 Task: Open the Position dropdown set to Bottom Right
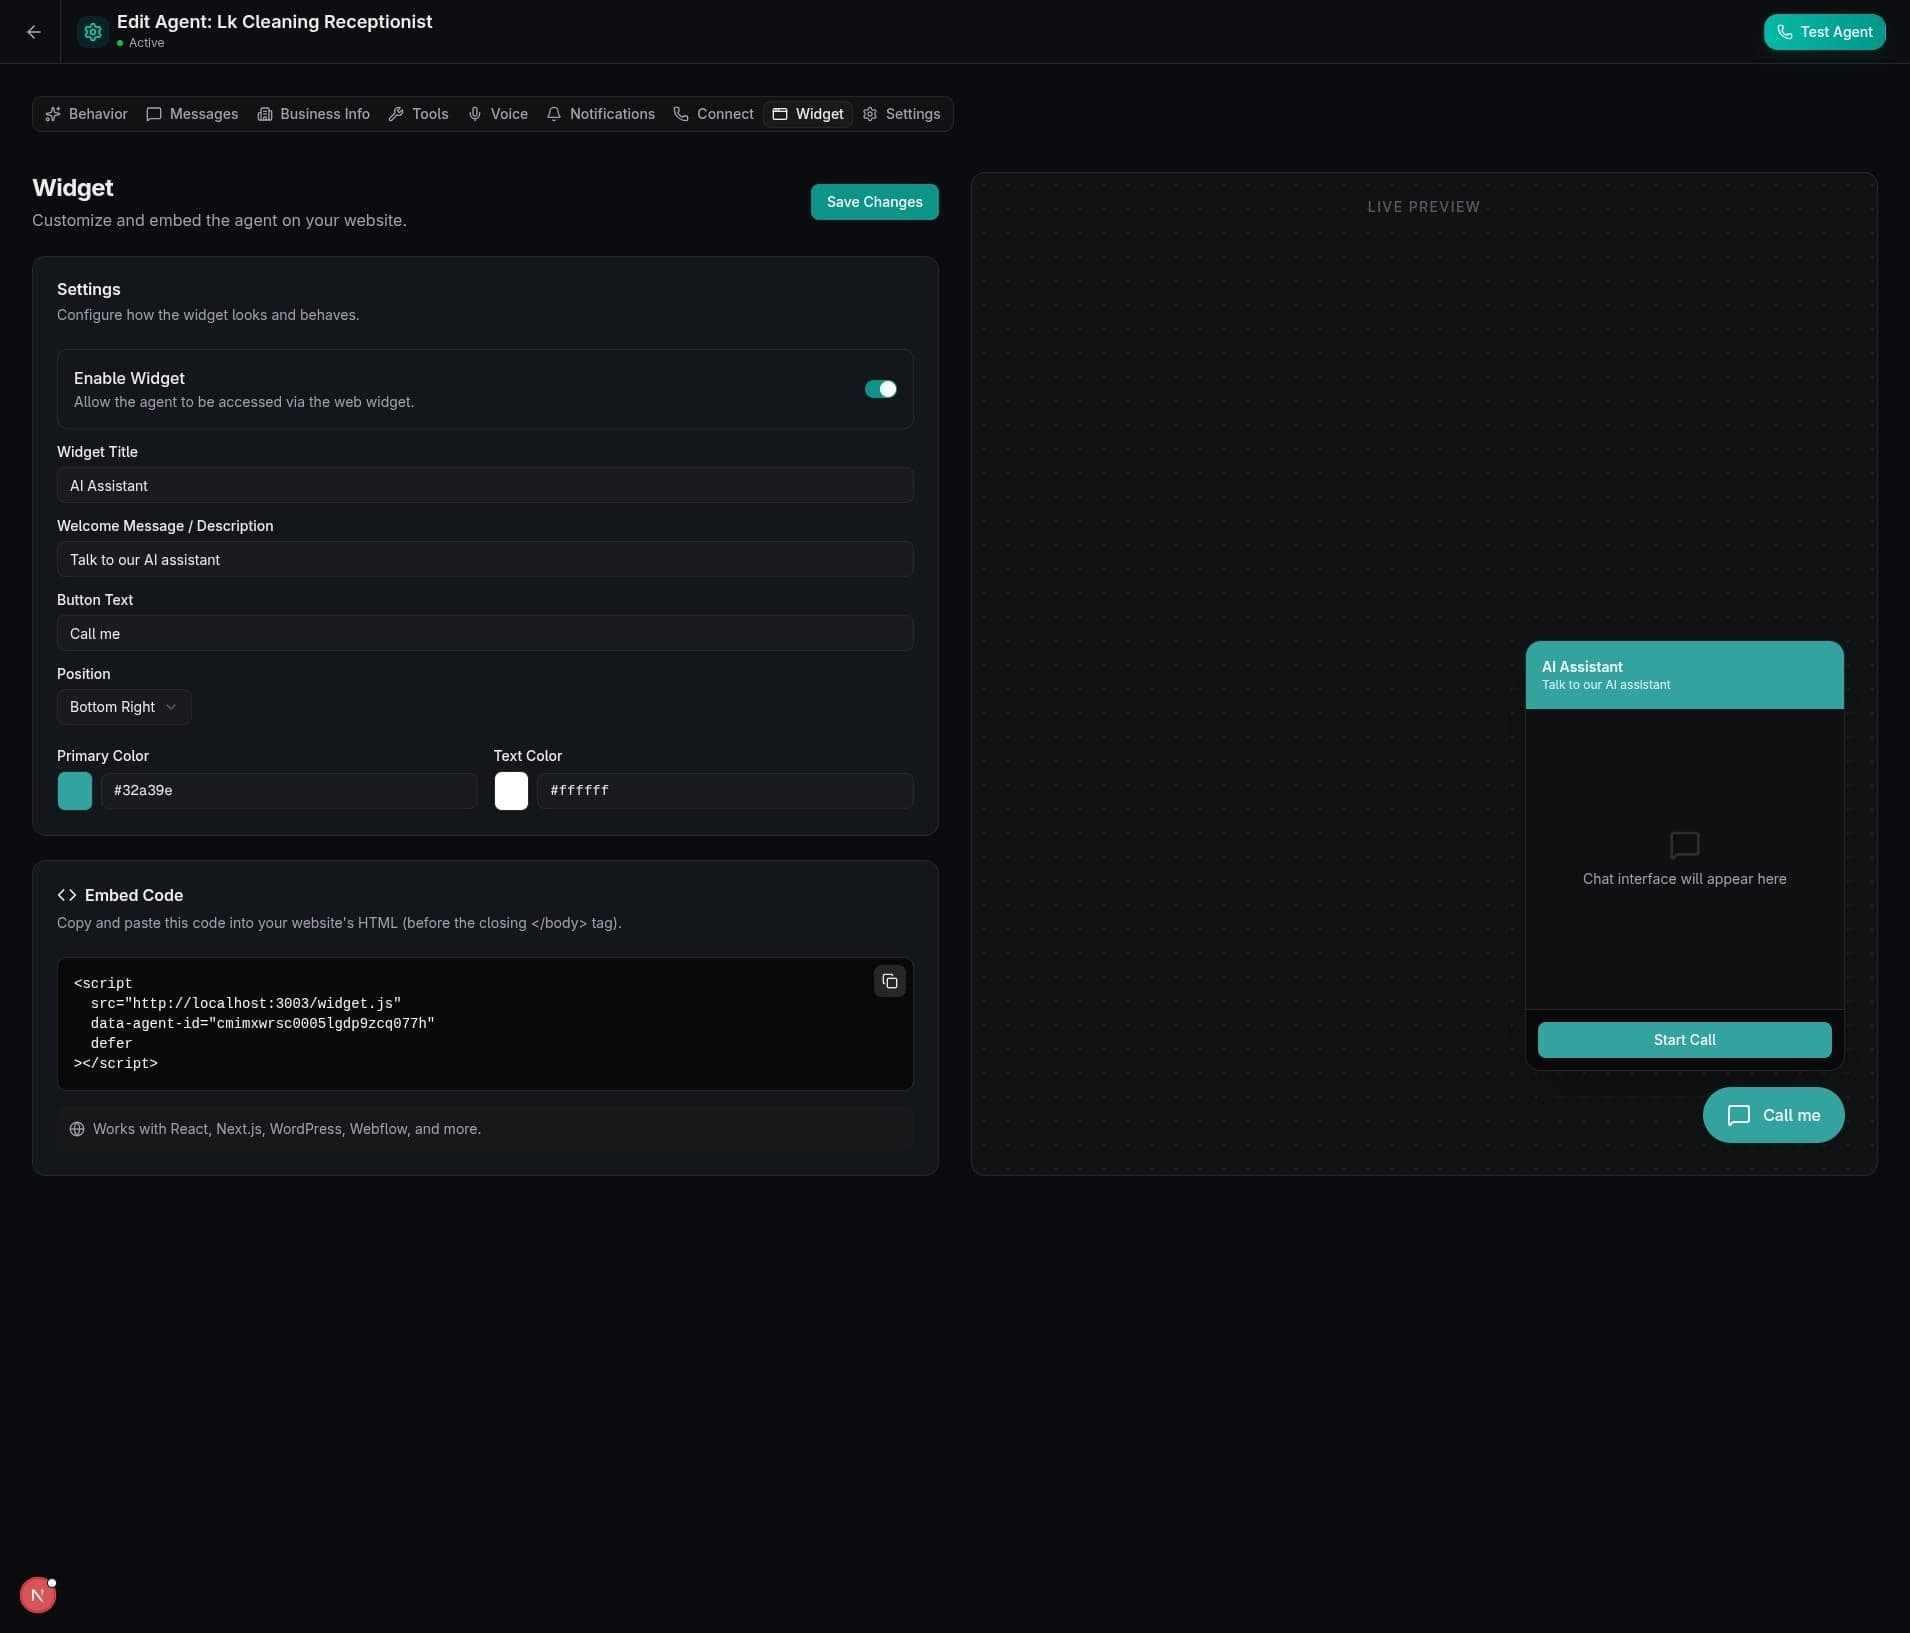click(x=123, y=707)
